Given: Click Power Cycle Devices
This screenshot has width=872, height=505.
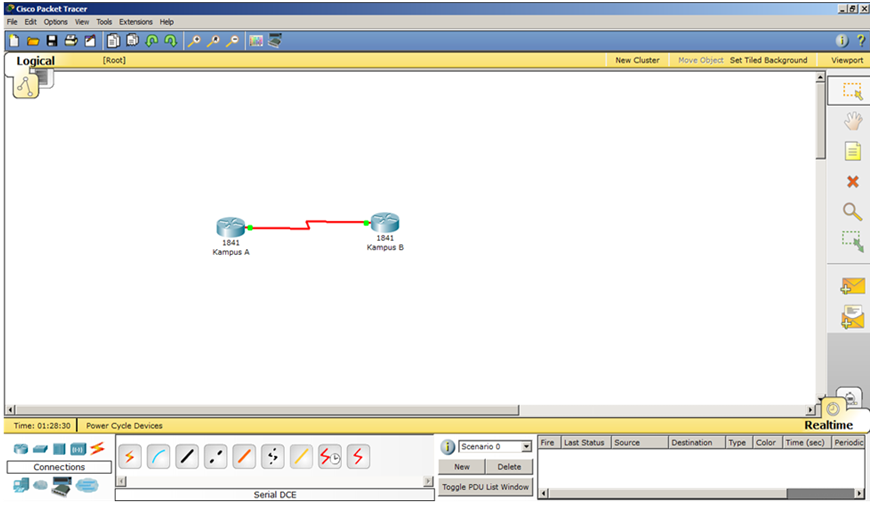Looking at the screenshot, I should click(x=124, y=425).
